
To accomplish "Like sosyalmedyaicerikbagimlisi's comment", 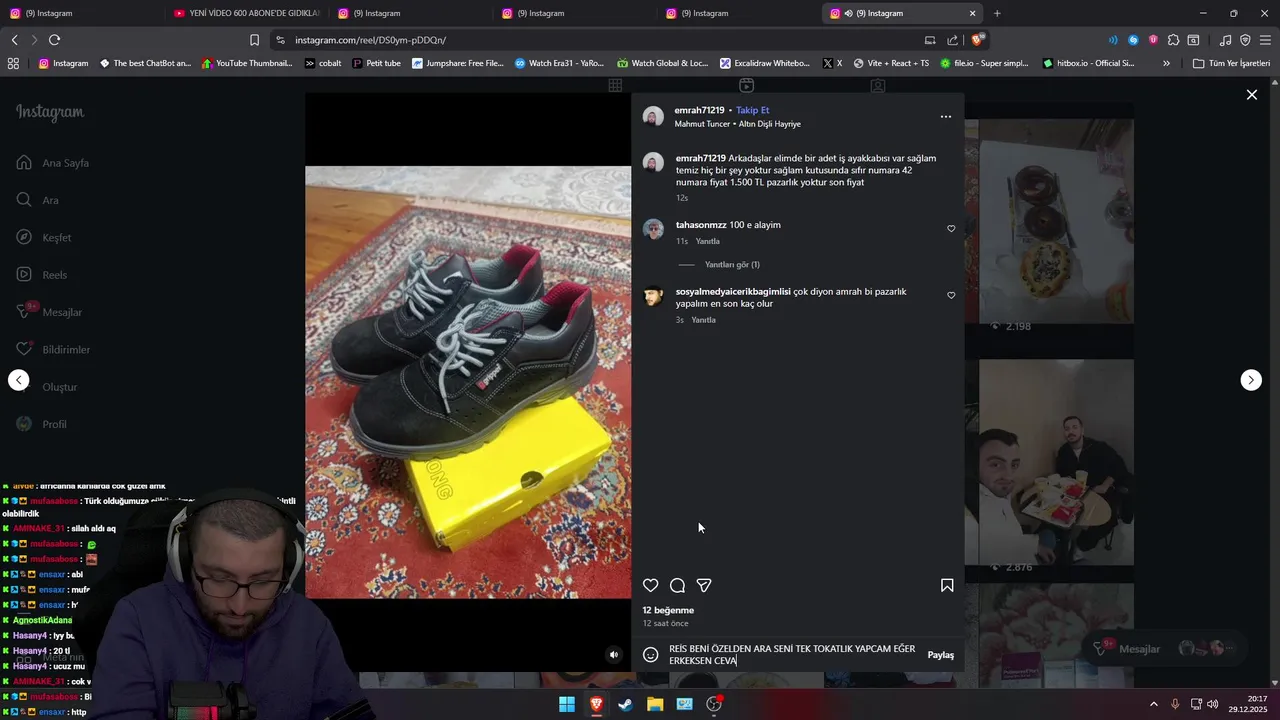I will pyautogui.click(x=951, y=295).
